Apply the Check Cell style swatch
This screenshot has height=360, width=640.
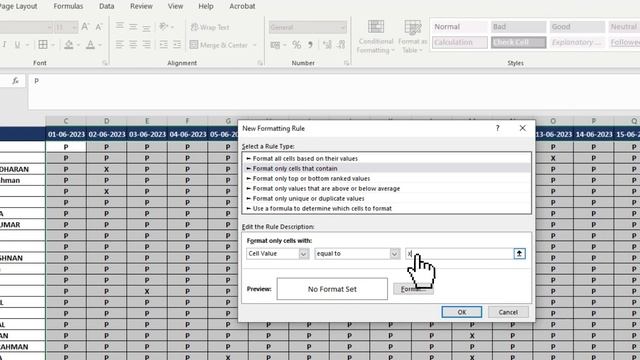click(x=518, y=42)
